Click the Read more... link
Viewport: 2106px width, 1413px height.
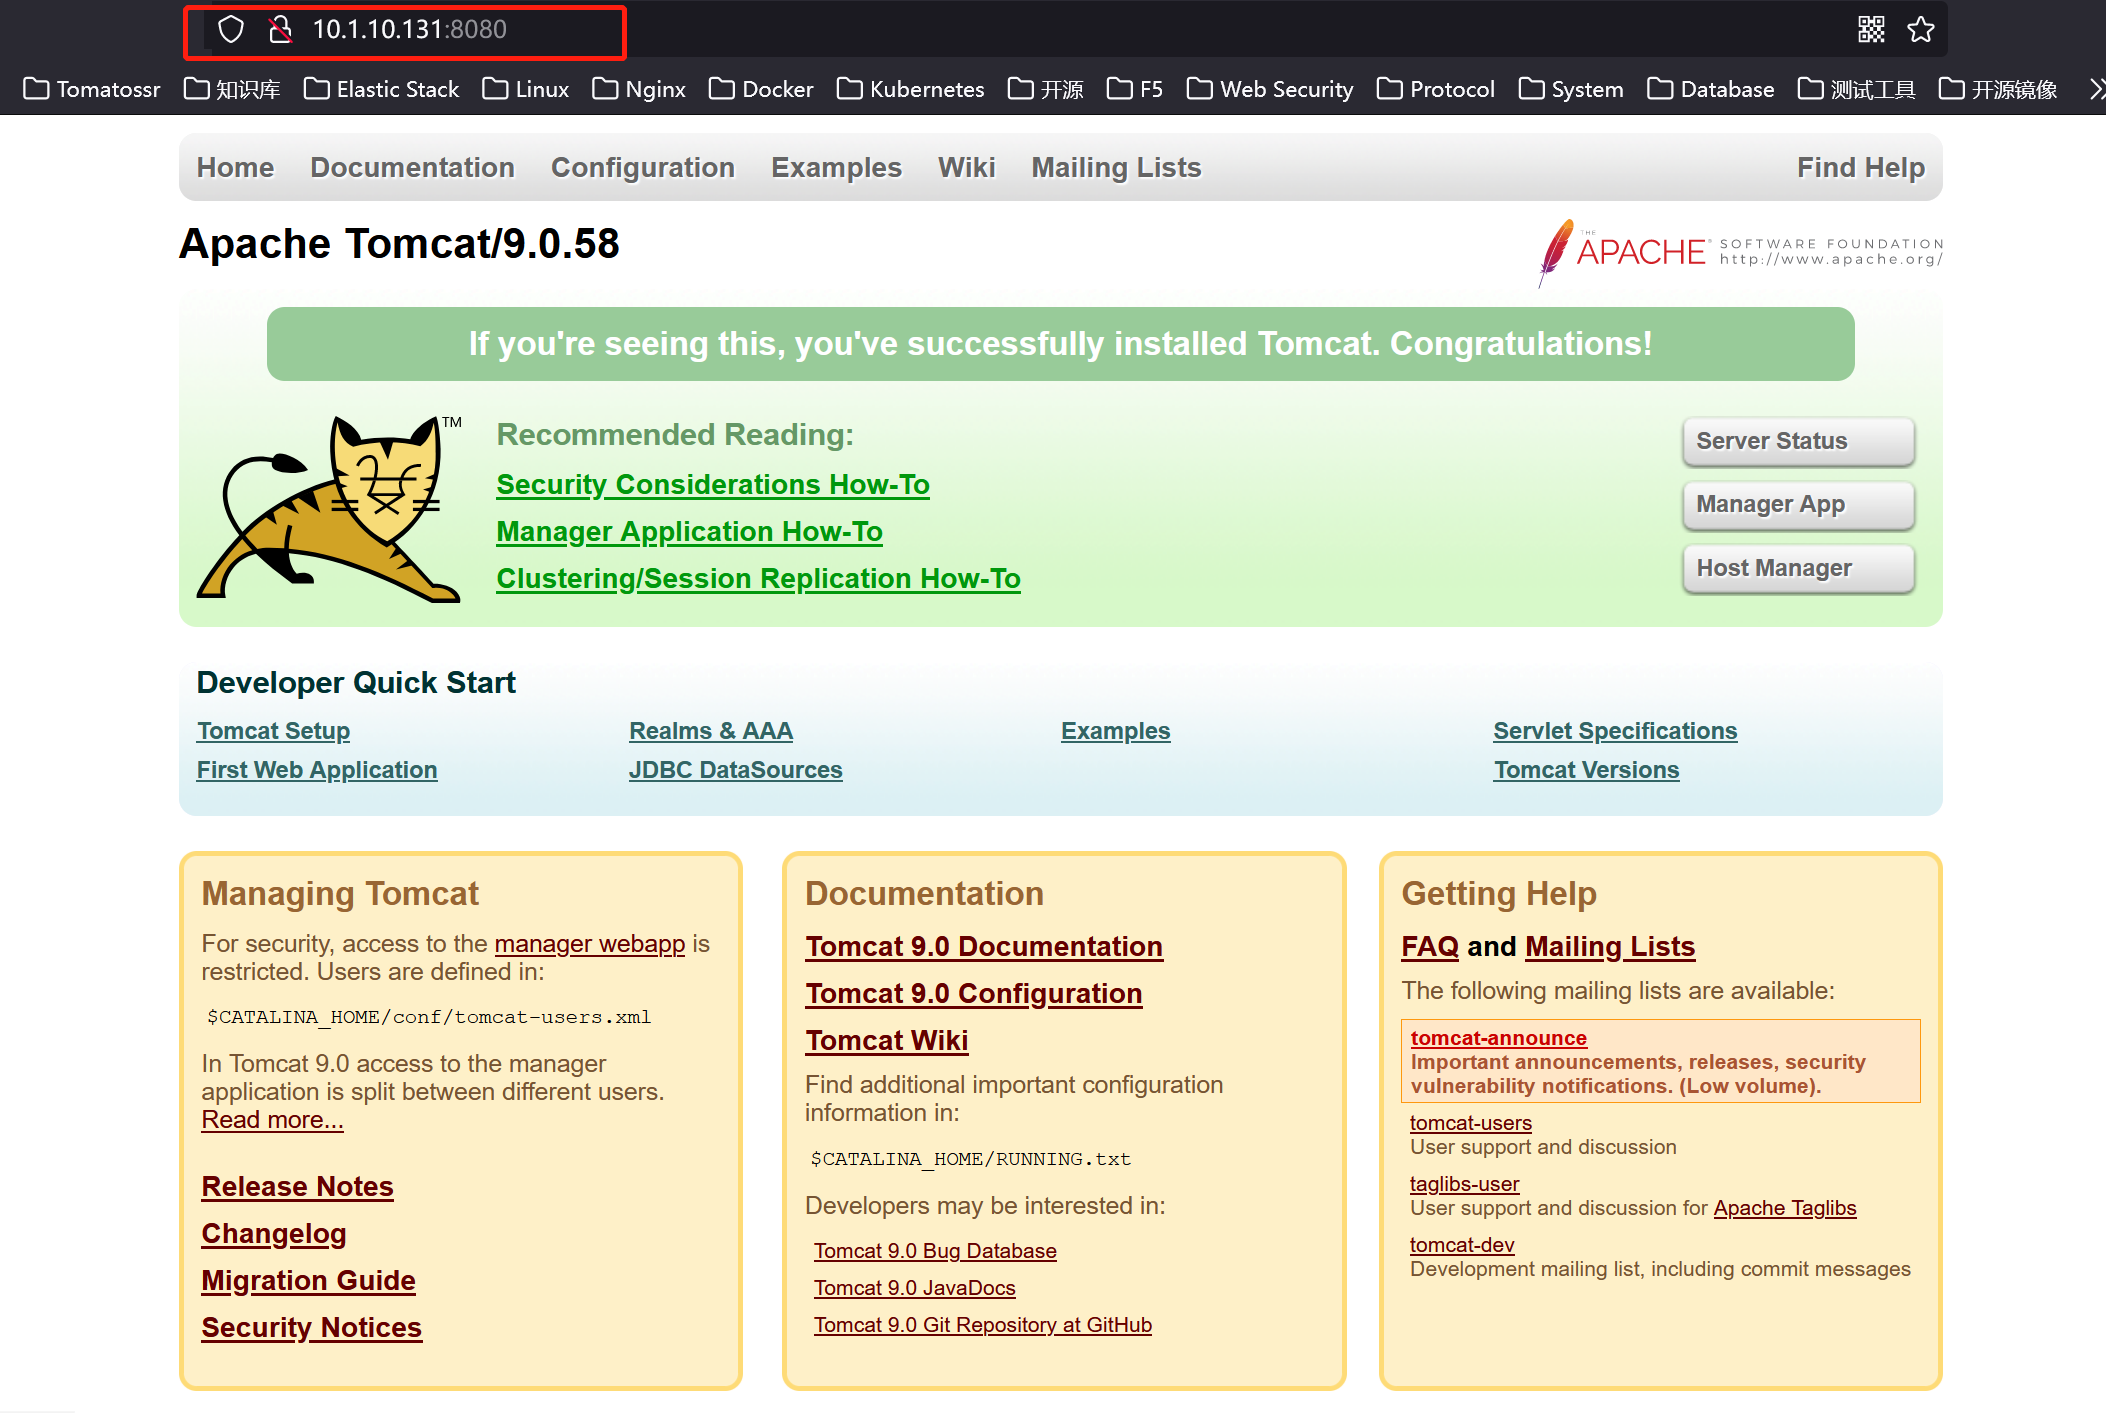point(272,1120)
